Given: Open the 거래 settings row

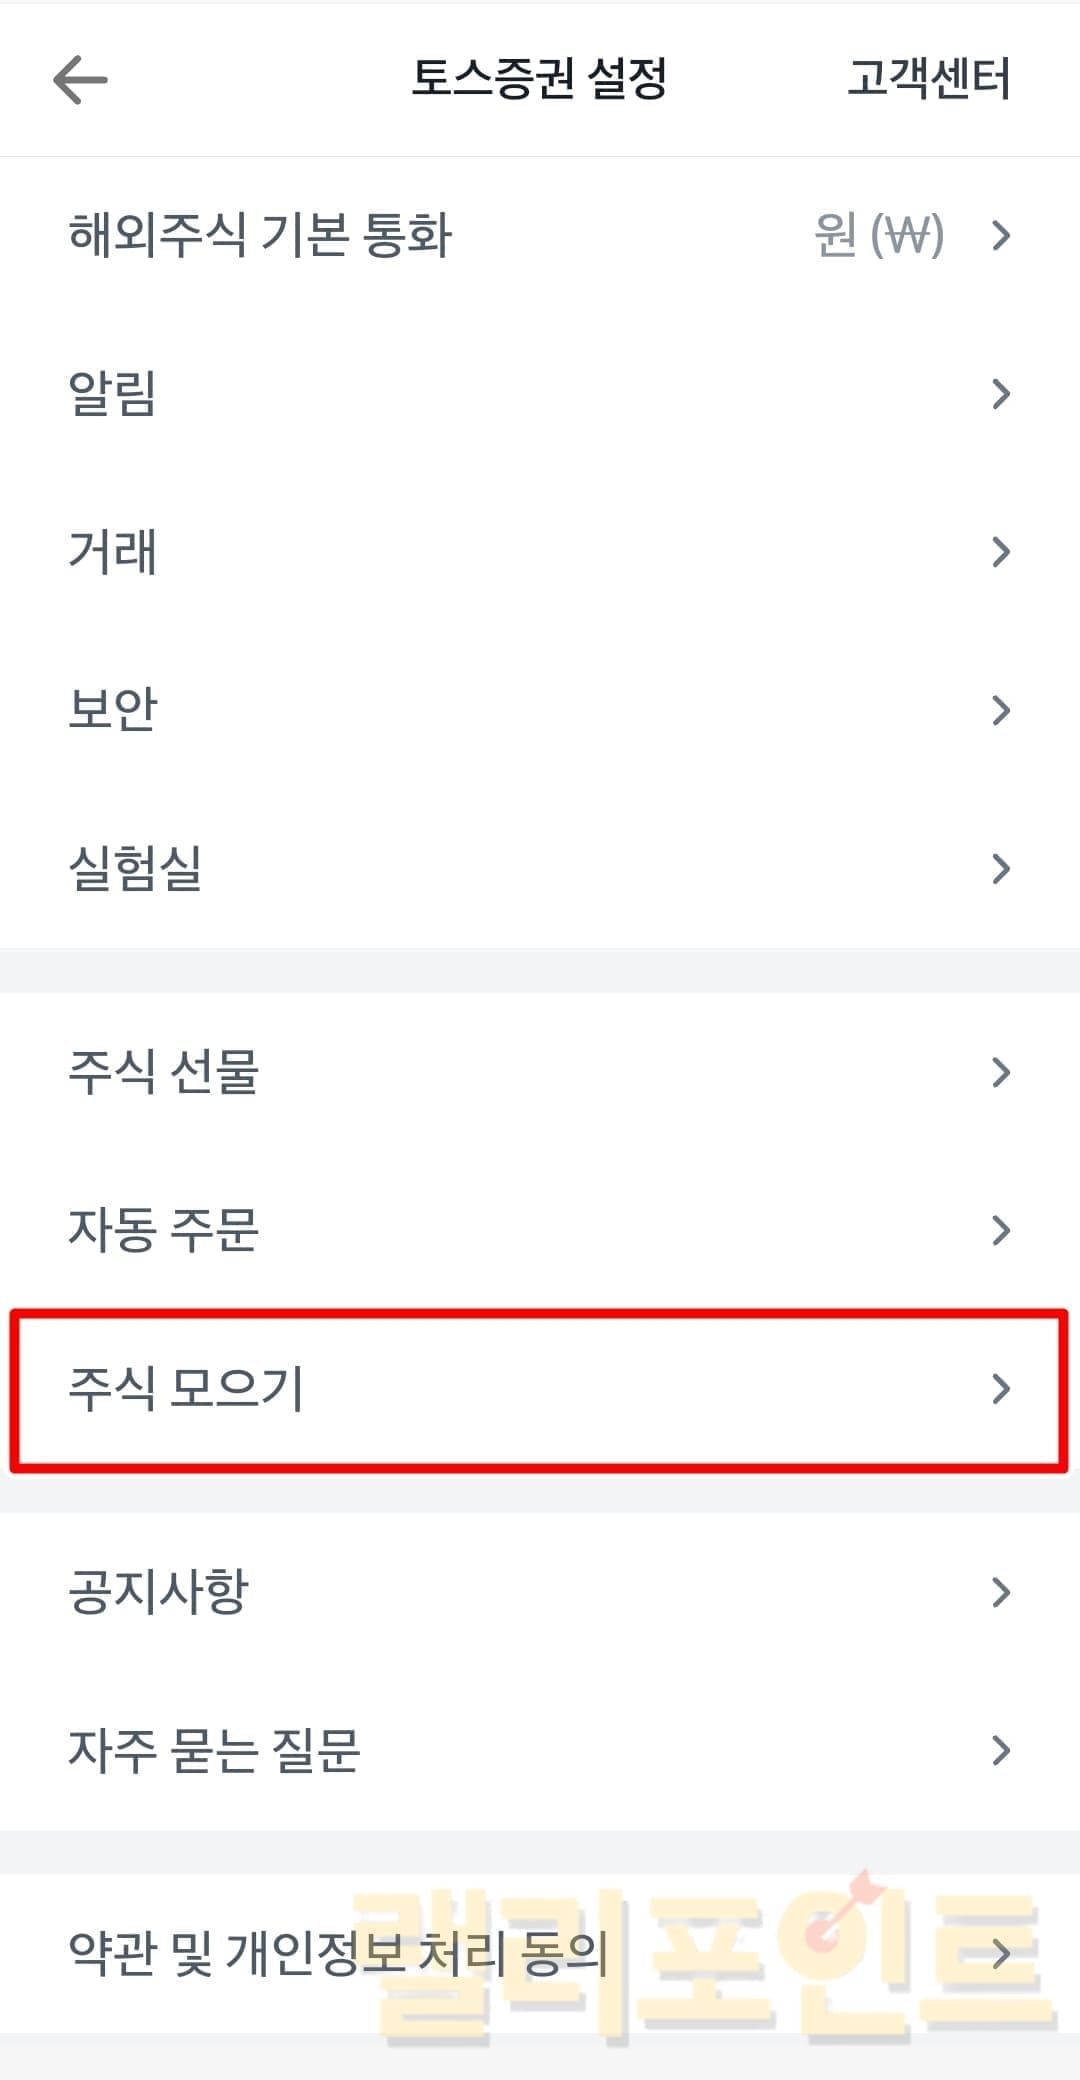Looking at the screenshot, I should coord(112,552).
